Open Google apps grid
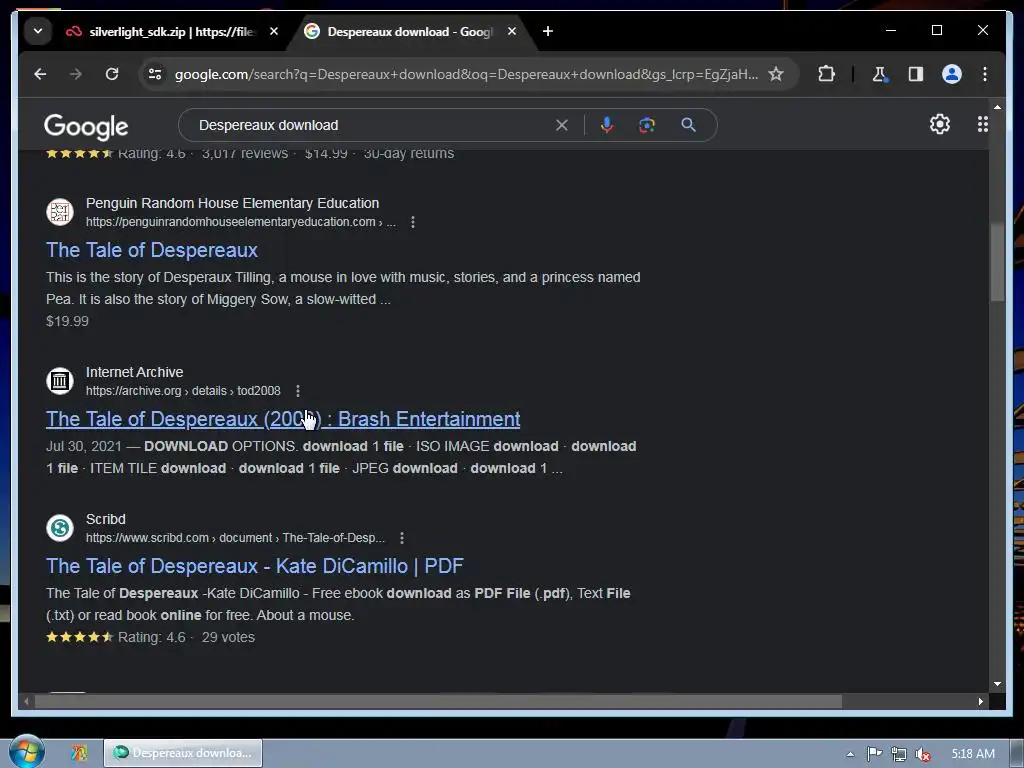The width and height of the screenshot is (1024, 768). [x=982, y=124]
